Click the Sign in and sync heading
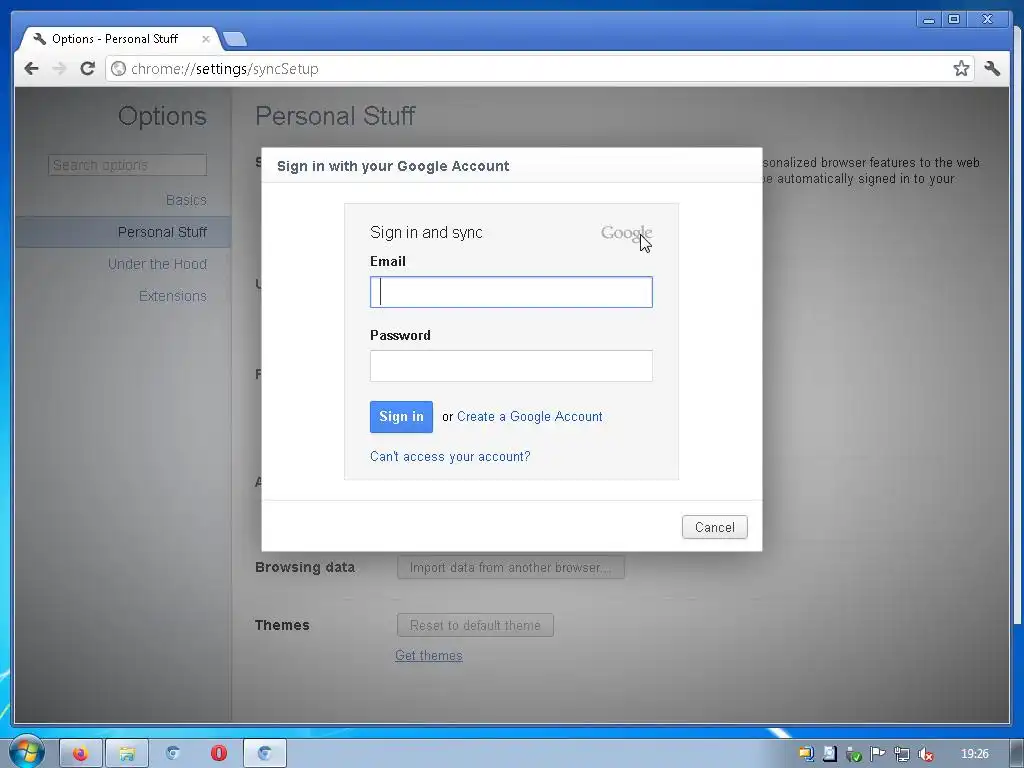Screen dimensions: 1024x768 click(x=426, y=232)
